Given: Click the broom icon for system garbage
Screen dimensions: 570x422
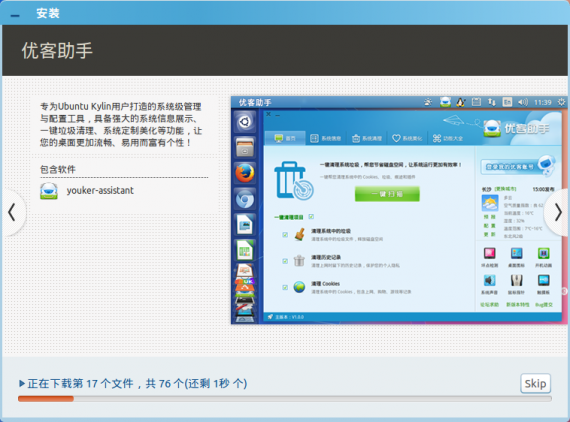Looking at the screenshot, I should [x=300, y=234].
